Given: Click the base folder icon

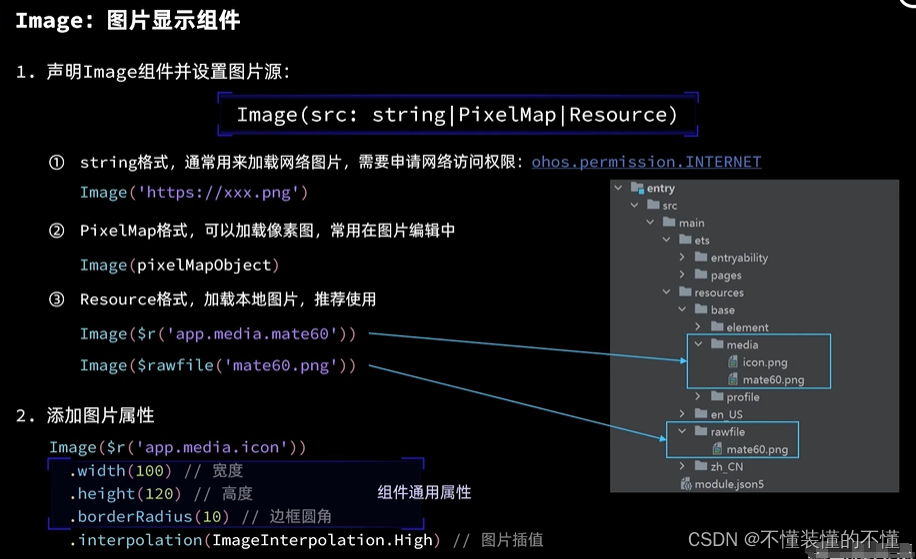Looking at the screenshot, I should [701, 309].
